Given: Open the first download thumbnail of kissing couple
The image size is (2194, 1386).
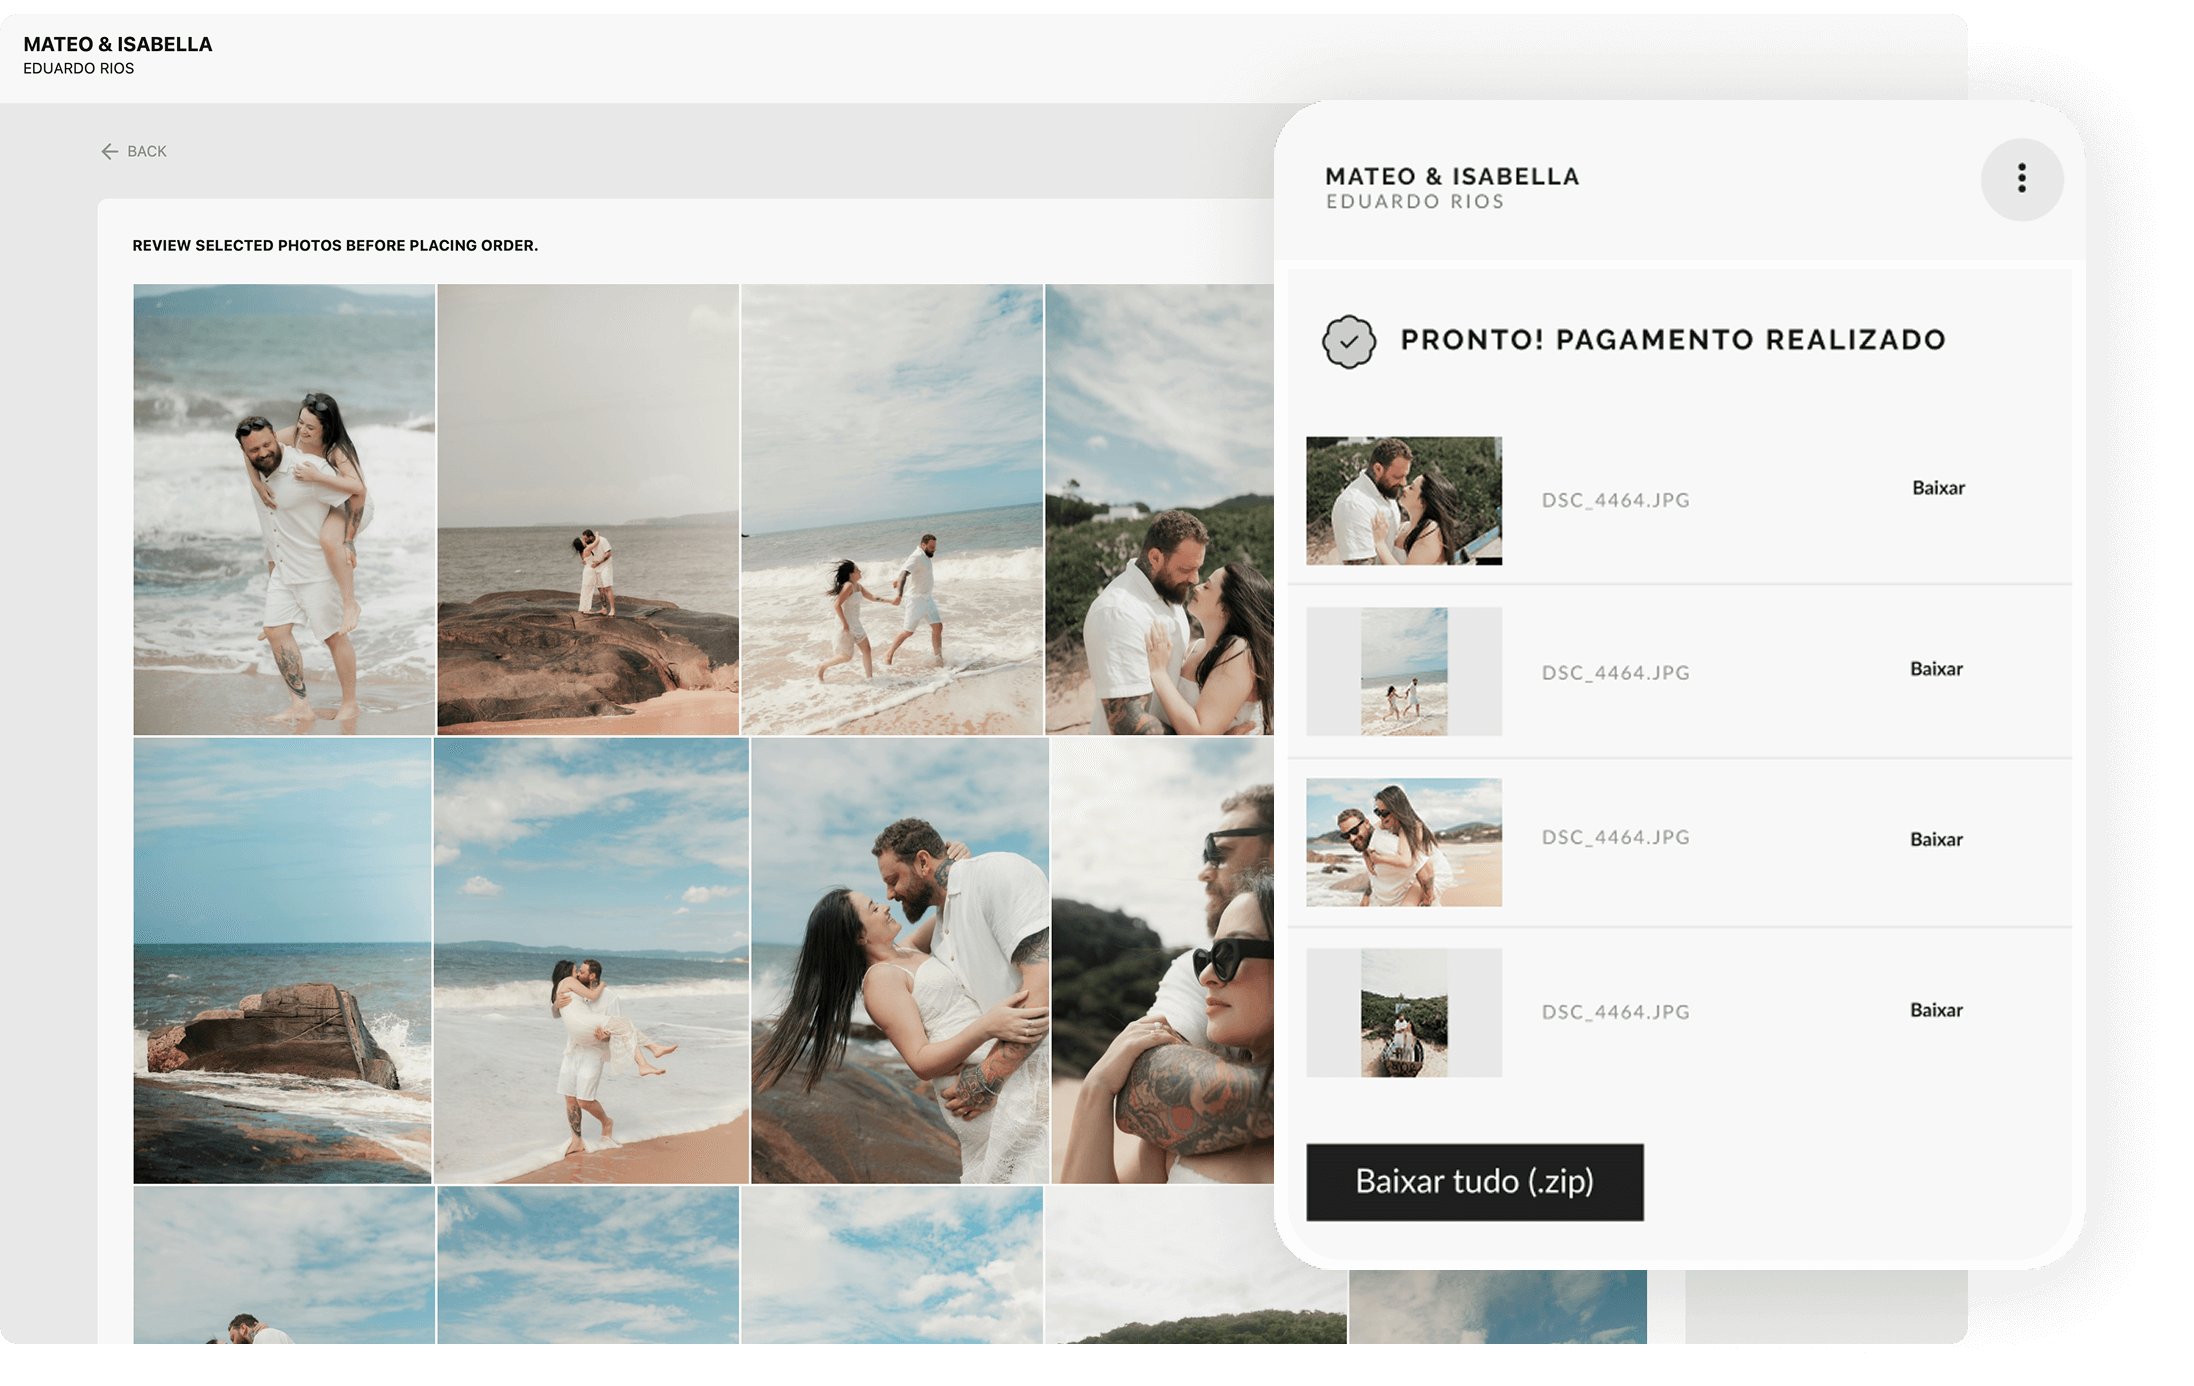Looking at the screenshot, I should pyautogui.click(x=1403, y=500).
